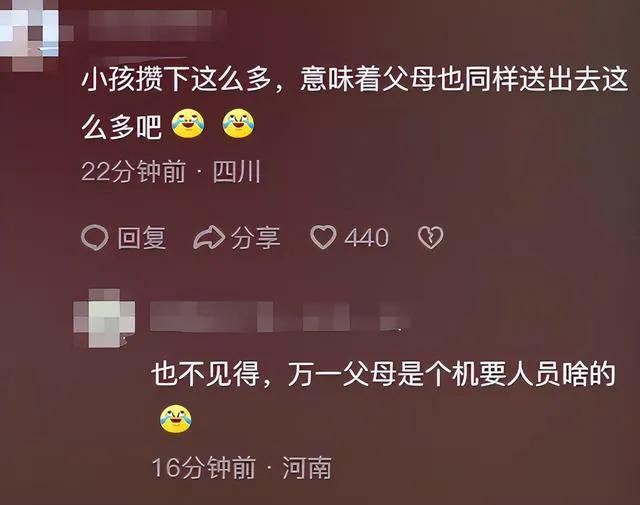Tap the 分享 share label
This screenshot has height=505, width=640.
[256, 238]
